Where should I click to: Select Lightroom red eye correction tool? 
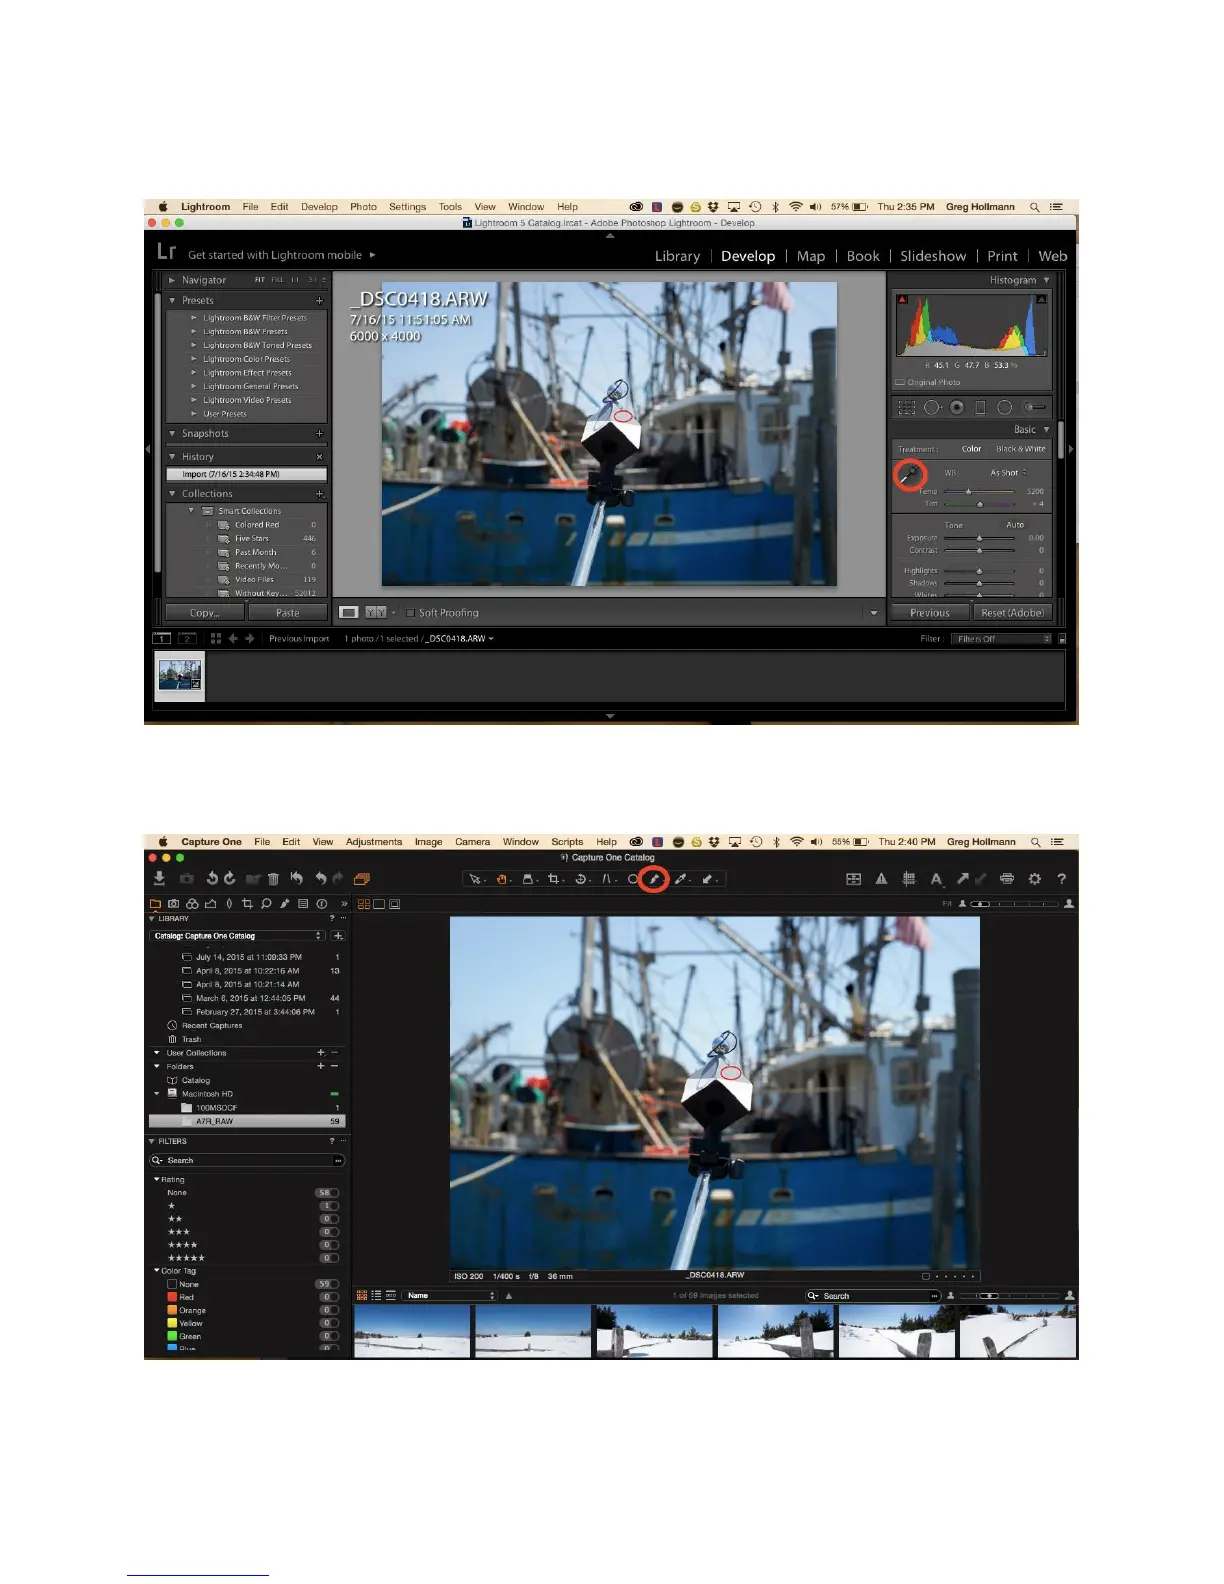(957, 407)
